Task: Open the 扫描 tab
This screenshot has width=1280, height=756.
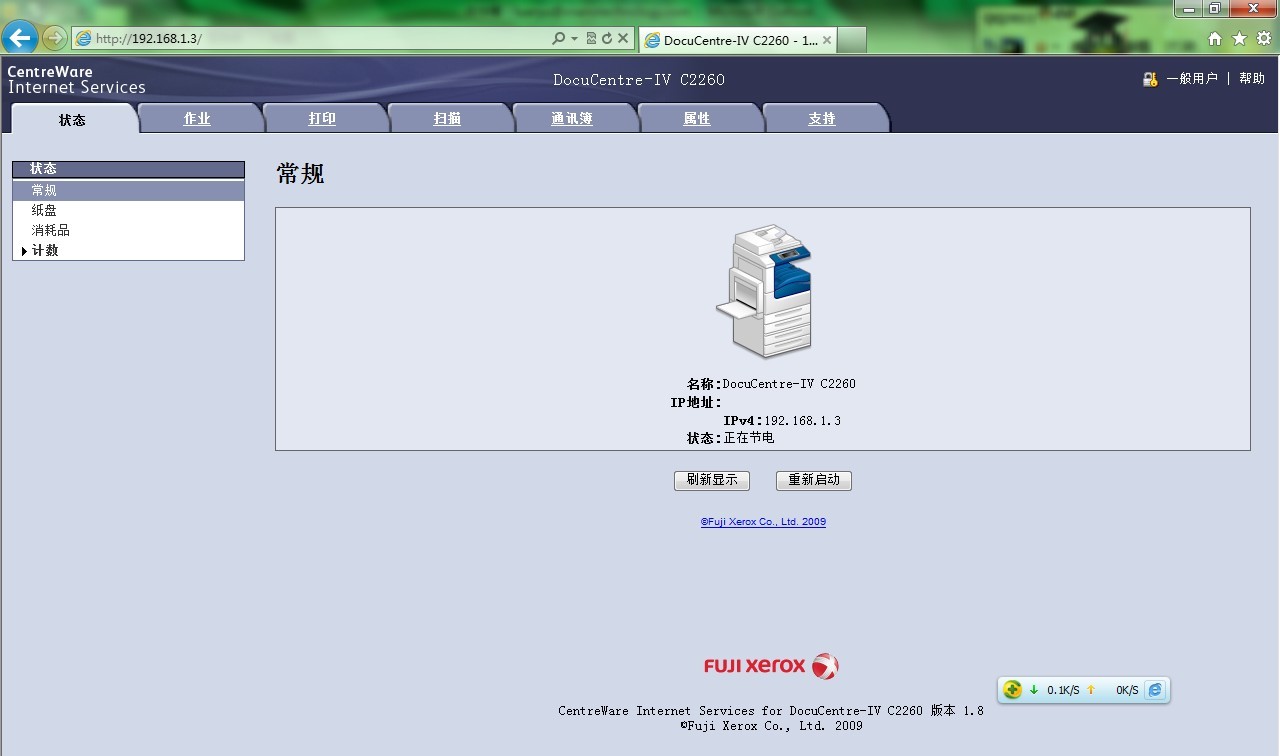Action: pyautogui.click(x=447, y=118)
